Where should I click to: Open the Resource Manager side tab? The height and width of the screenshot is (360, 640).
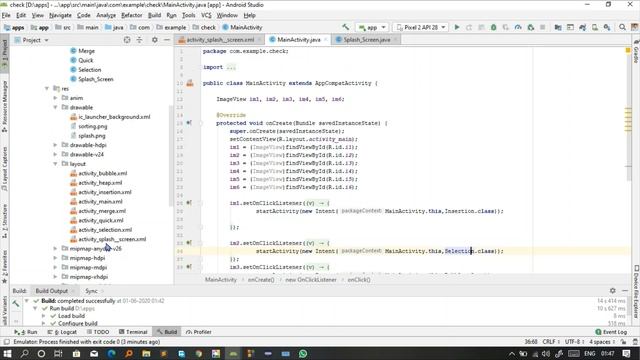pos(4,106)
